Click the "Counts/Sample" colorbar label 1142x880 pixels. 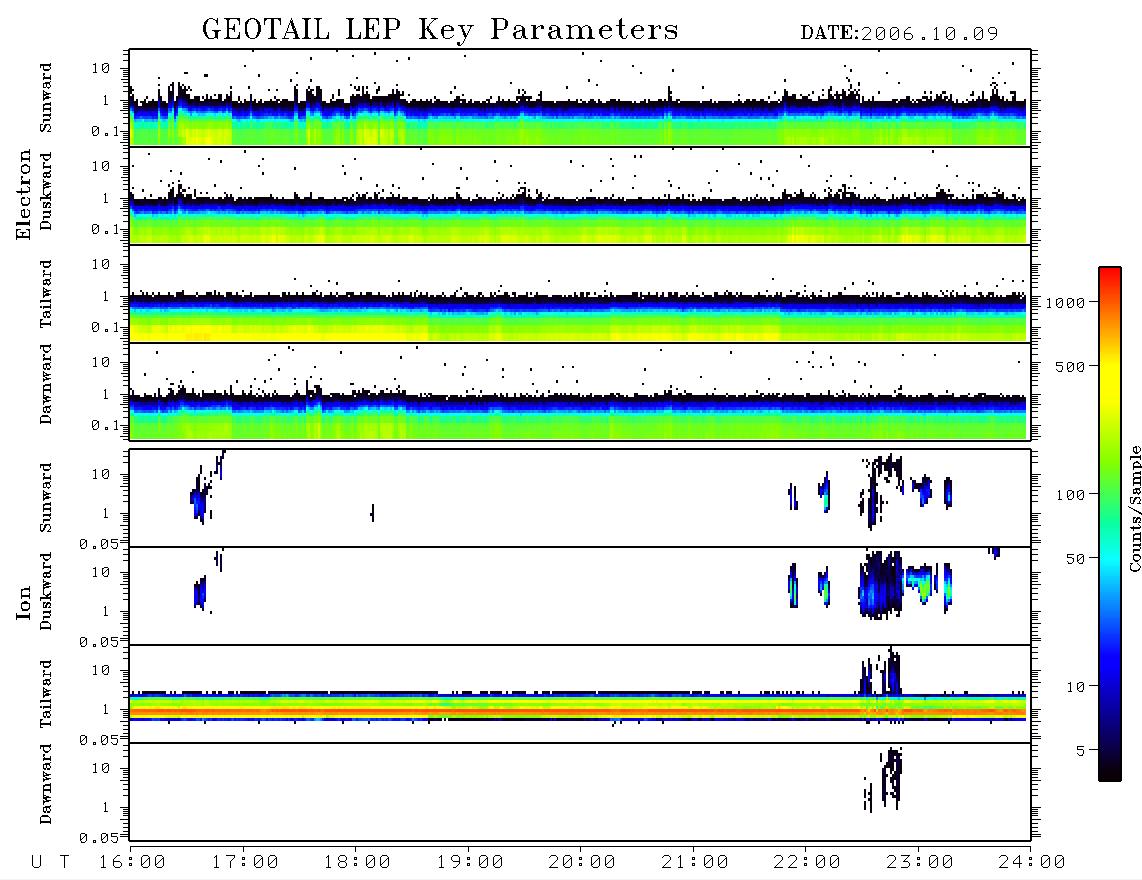click(x=1134, y=508)
